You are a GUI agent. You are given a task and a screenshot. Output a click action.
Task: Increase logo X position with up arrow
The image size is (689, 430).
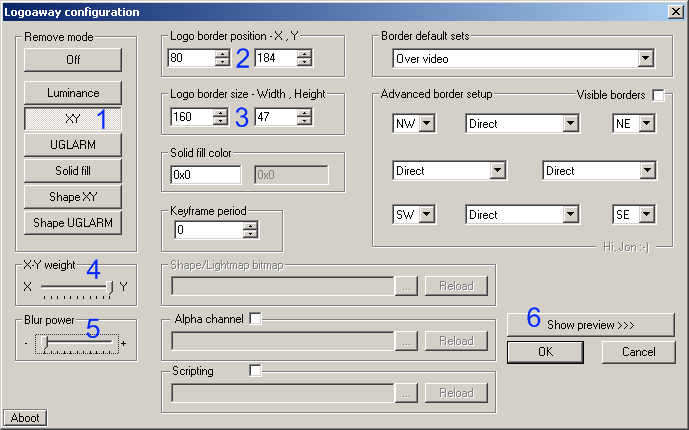[x=222, y=54]
